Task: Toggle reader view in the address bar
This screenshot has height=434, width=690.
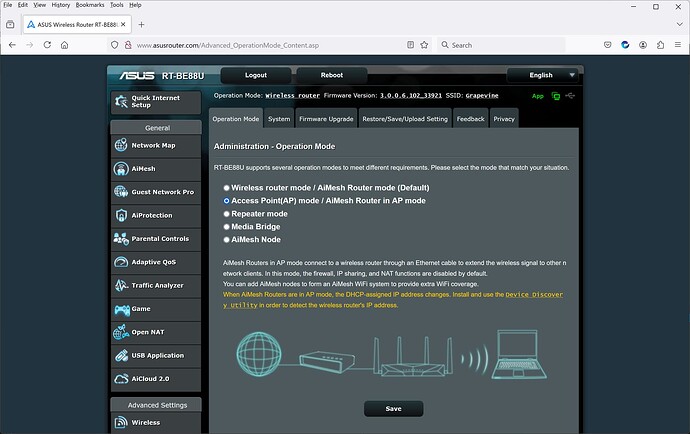Action: coord(410,45)
